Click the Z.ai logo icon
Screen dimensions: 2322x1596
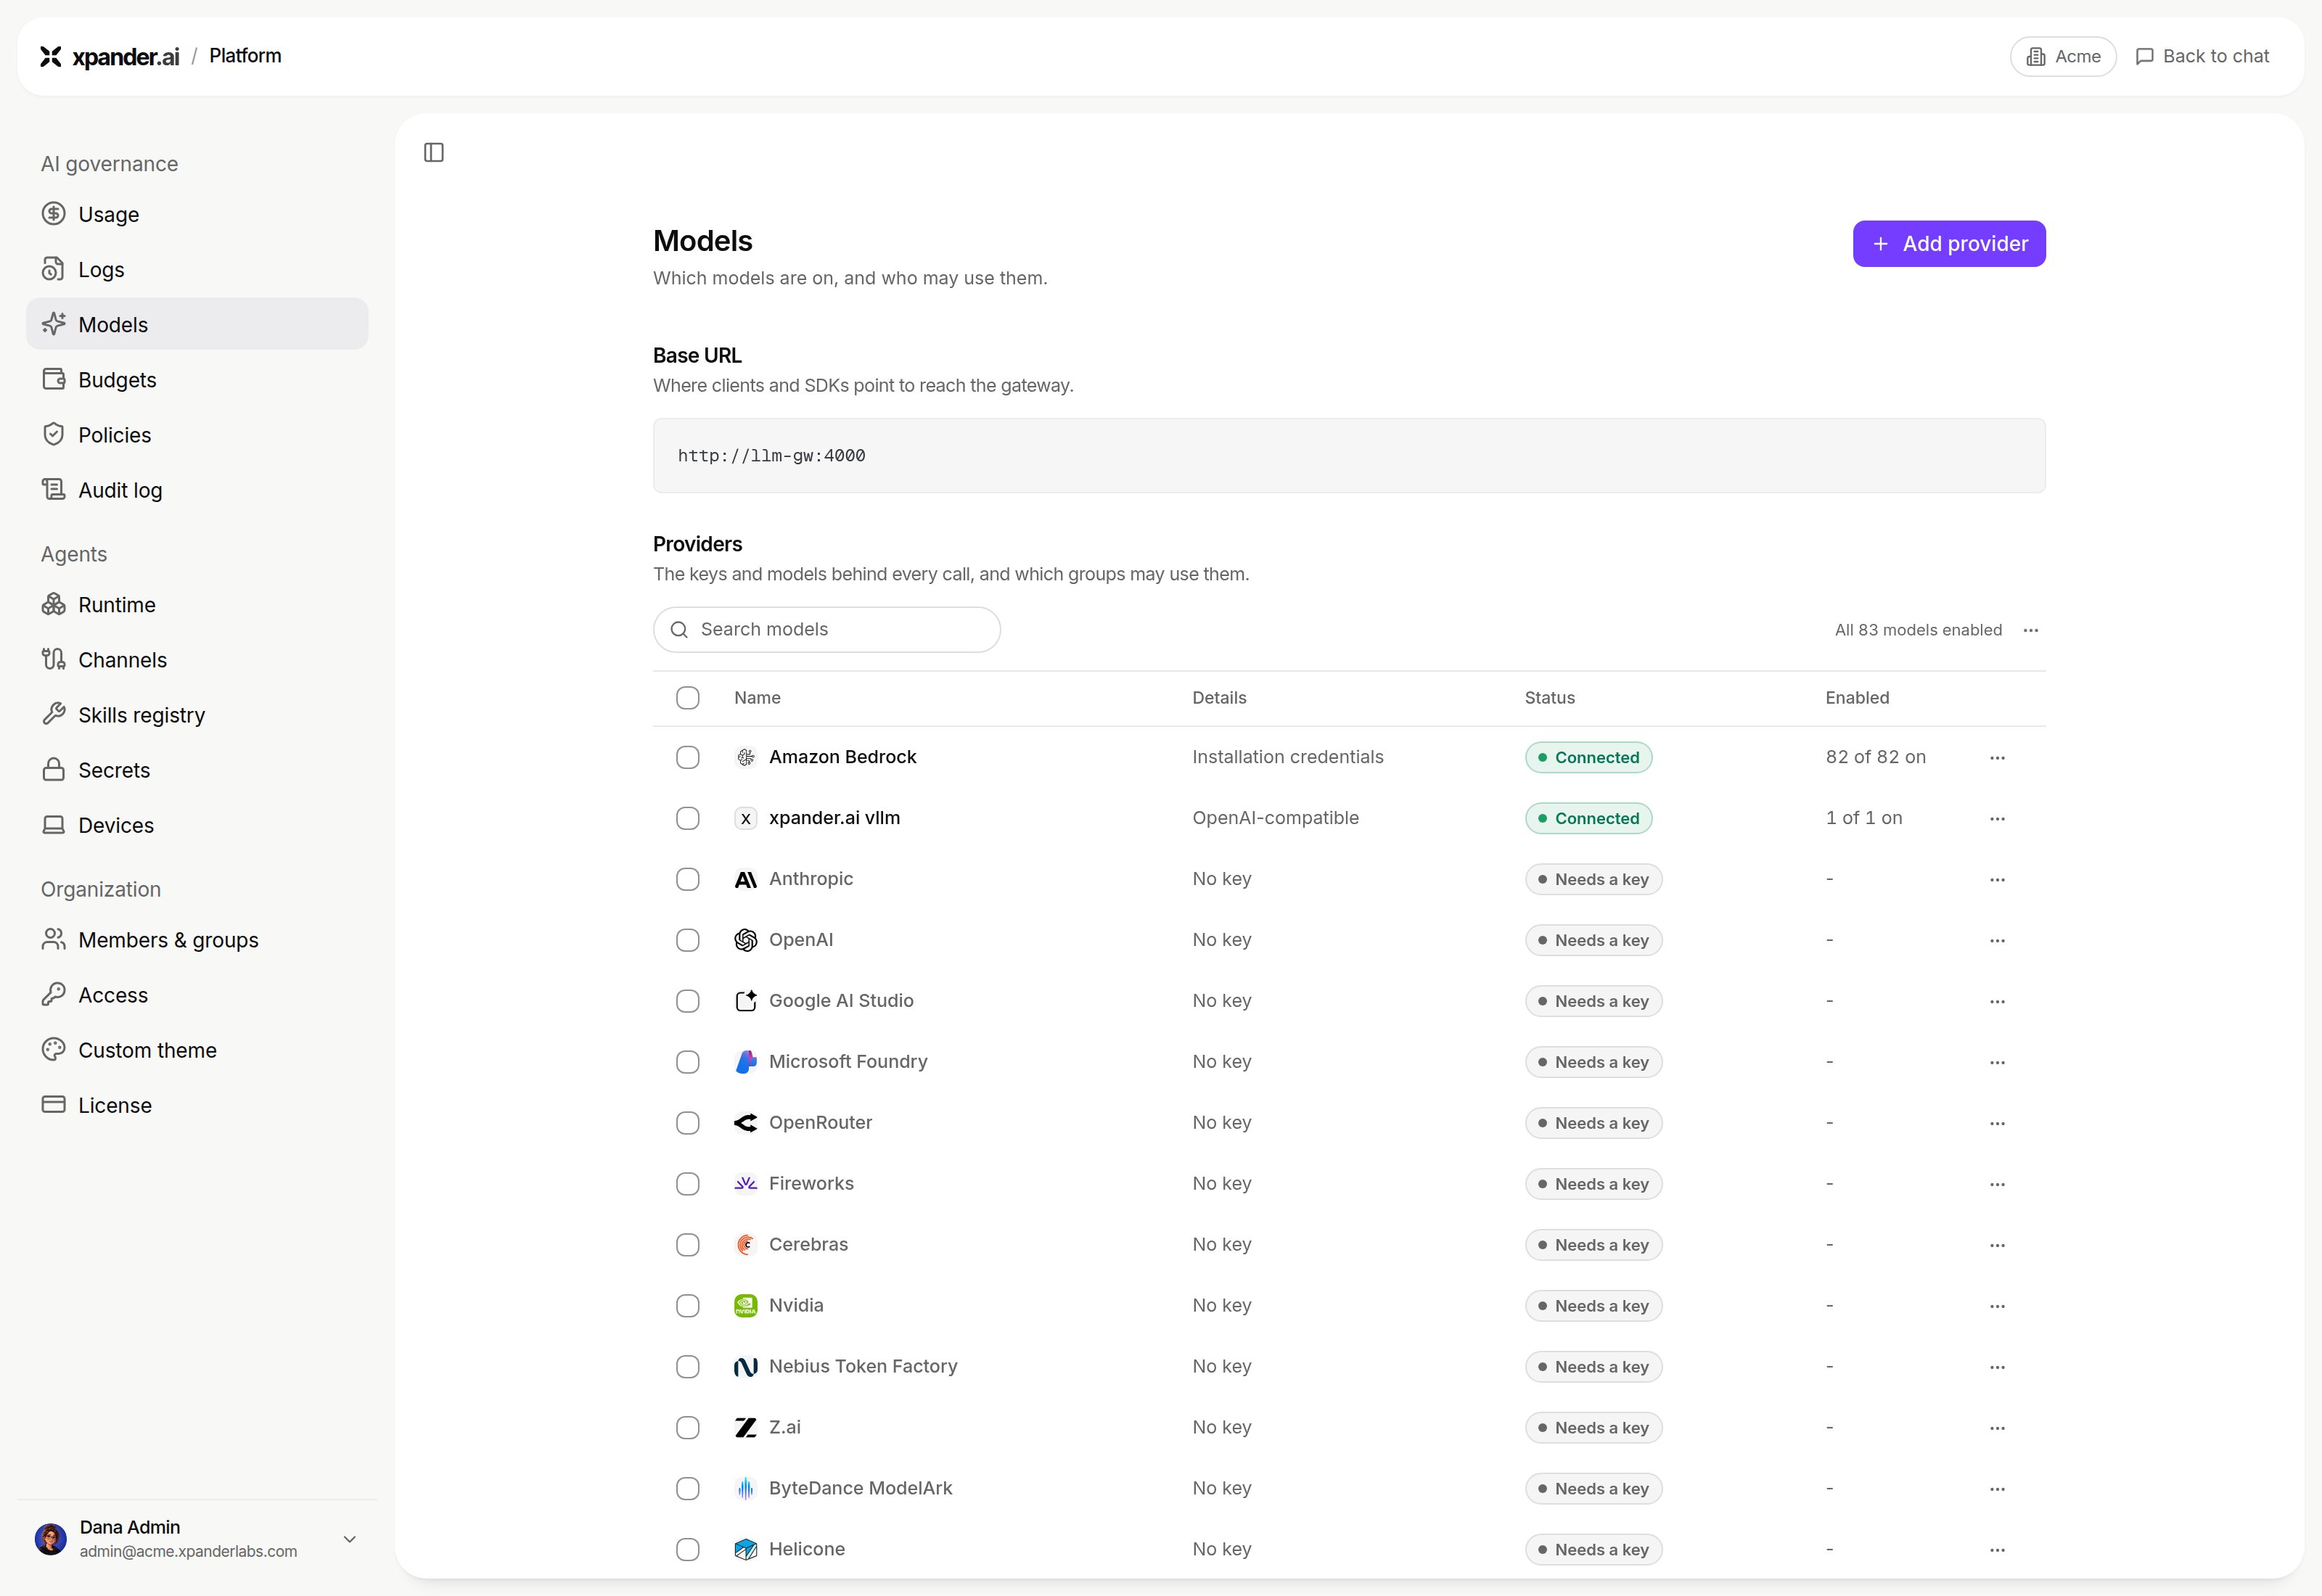pos(745,1428)
